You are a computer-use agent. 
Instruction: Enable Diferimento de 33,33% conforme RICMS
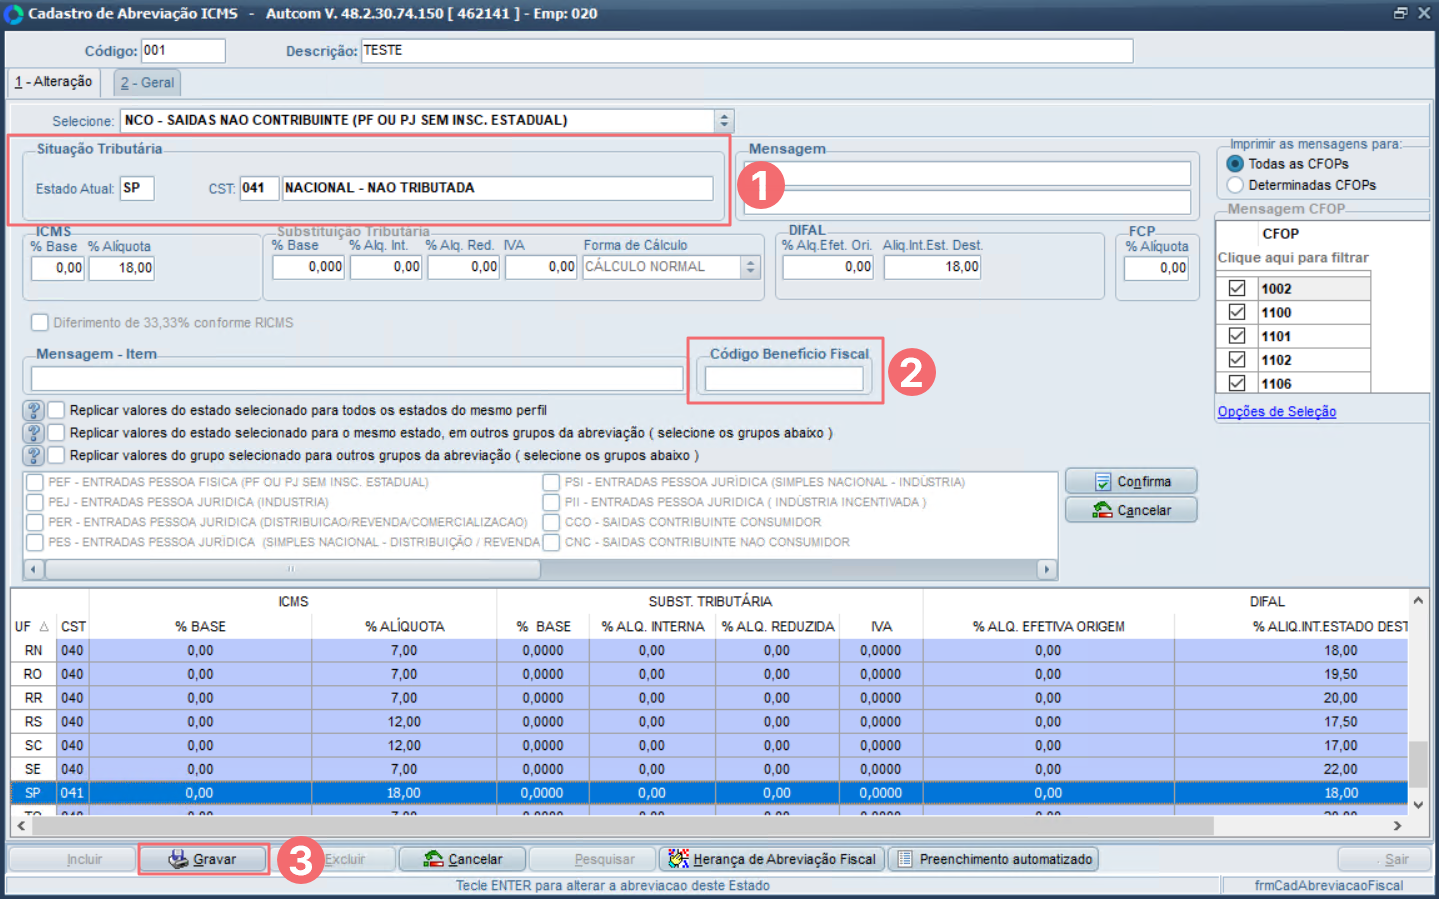coord(40,322)
